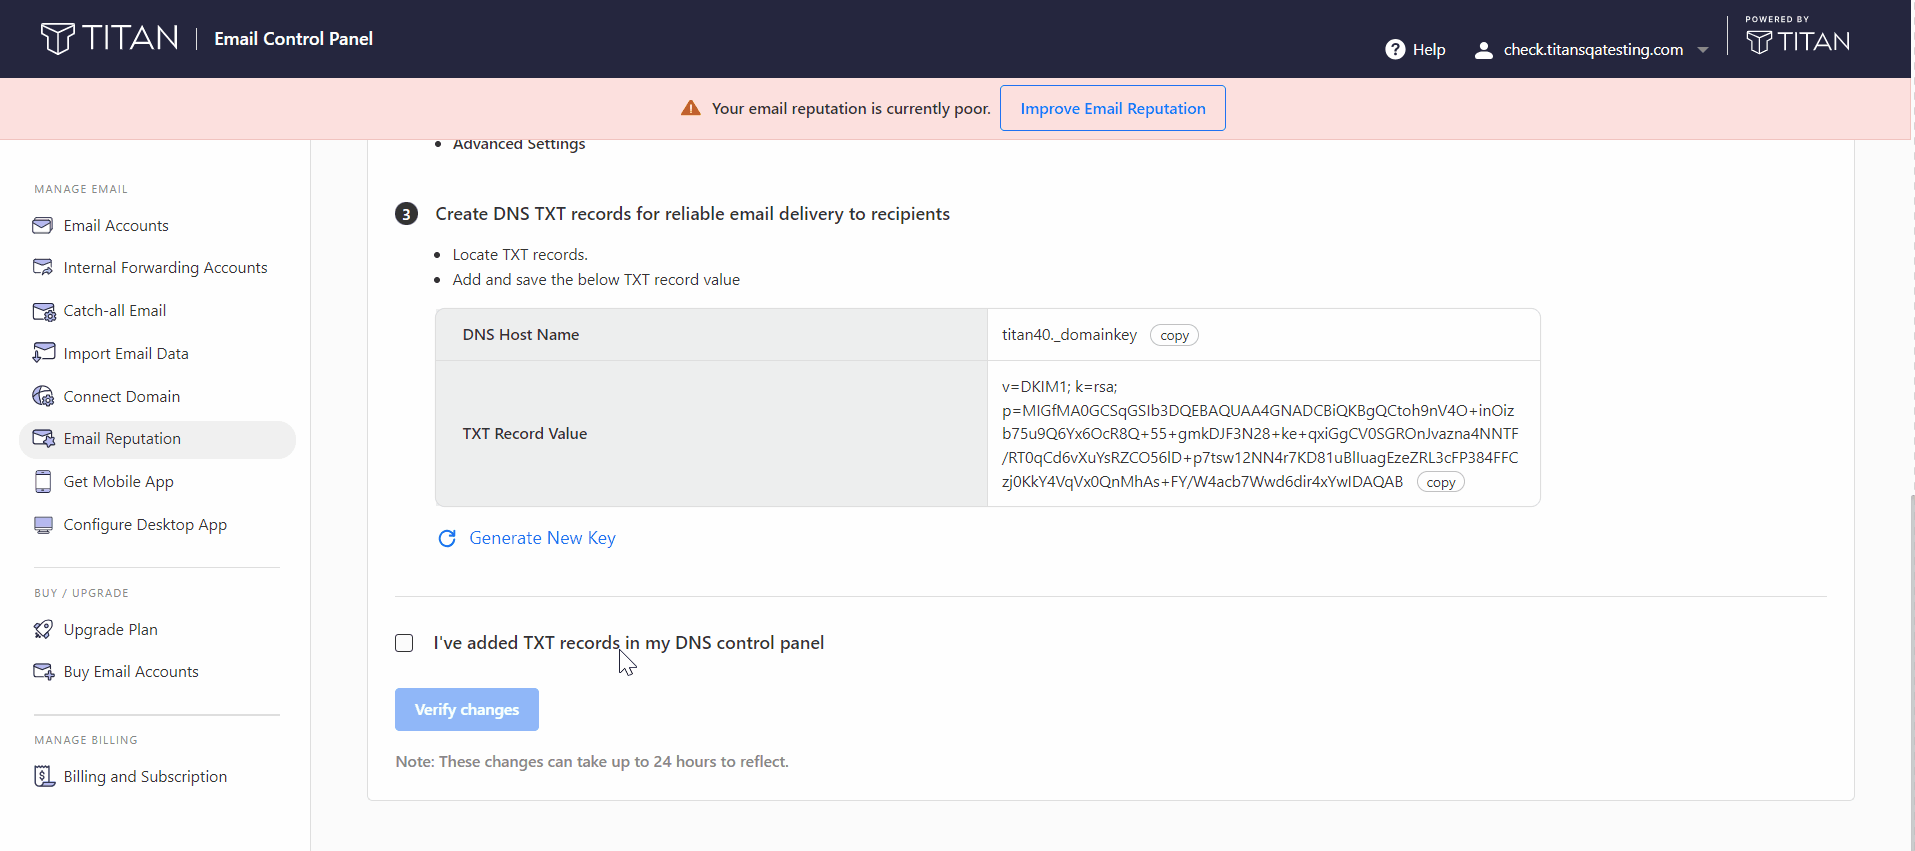Image resolution: width=1915 pixels, height=851 pixels.
Task: Expand the check.titansqatesting.com account dropdown arrow
Action: coord(1703,50)
